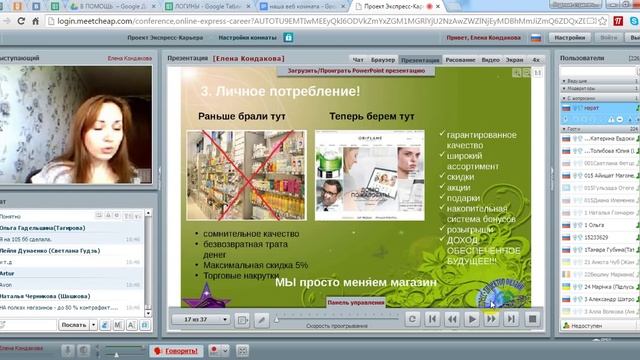640x360 pixels.
Task: Open the dropdown arrow next to Послать
Action: [x=93, y=325]
